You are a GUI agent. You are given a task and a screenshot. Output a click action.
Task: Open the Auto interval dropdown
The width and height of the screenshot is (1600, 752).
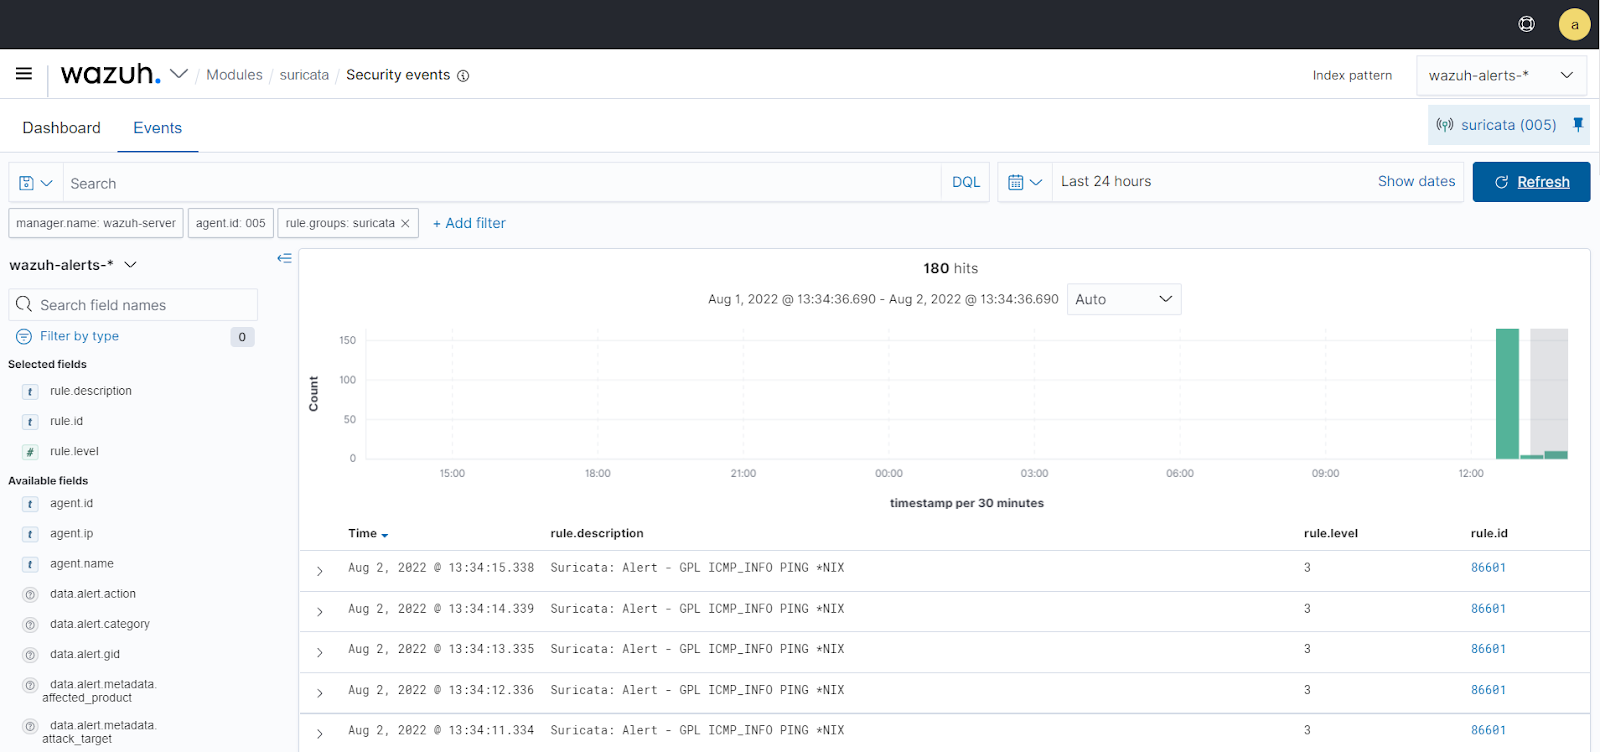pos(1124,299)
